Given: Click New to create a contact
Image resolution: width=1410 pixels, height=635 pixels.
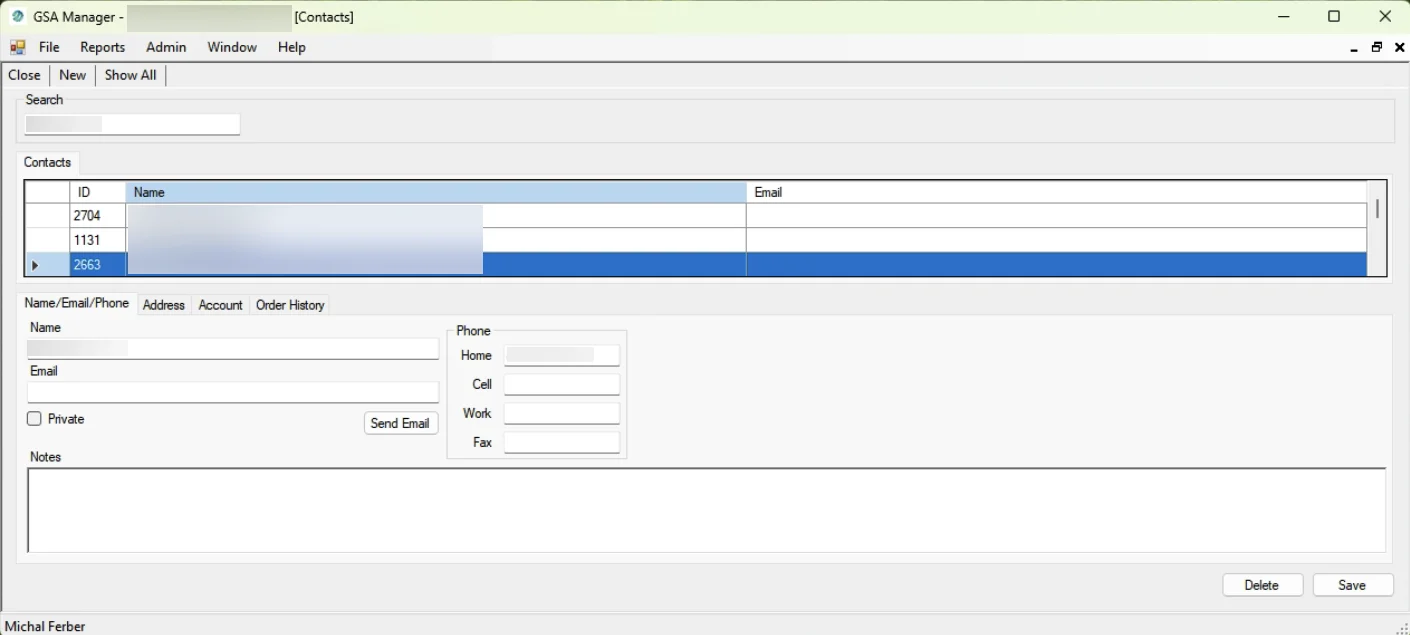Looking at the screenshot, I should click(x=71, y=74).
